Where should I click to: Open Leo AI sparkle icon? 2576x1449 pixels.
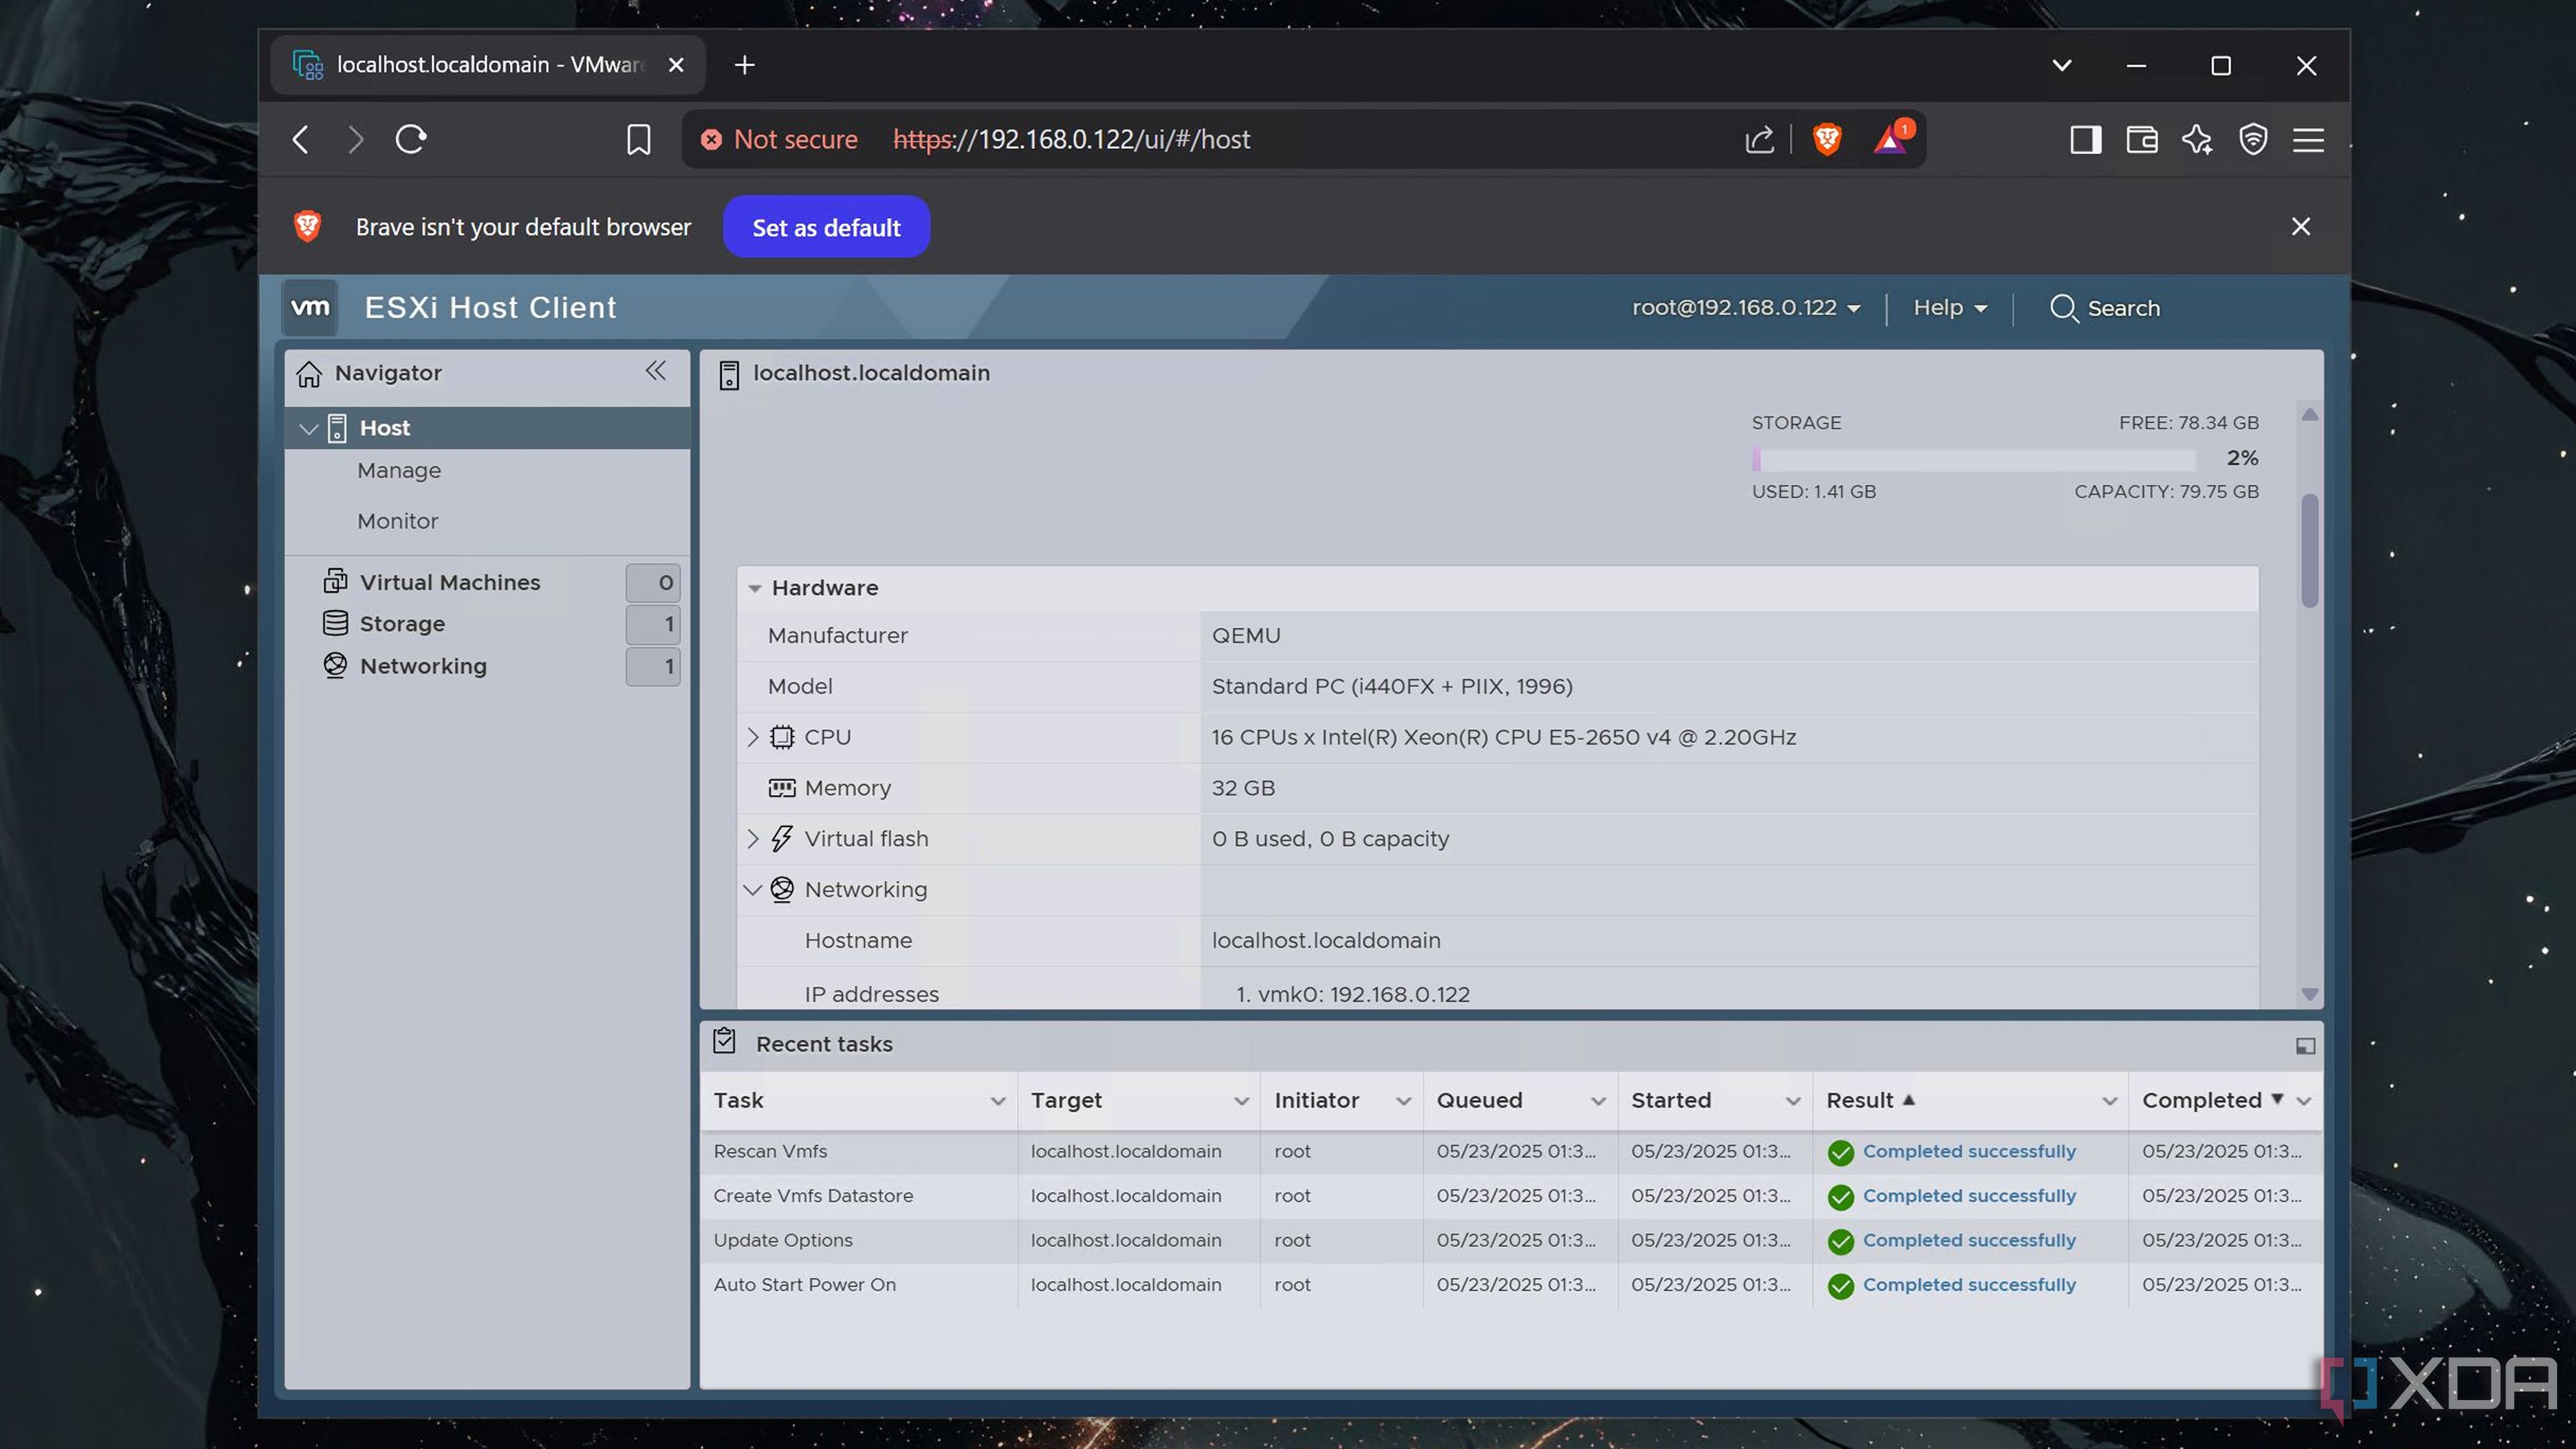click(x=2197, y=139)
